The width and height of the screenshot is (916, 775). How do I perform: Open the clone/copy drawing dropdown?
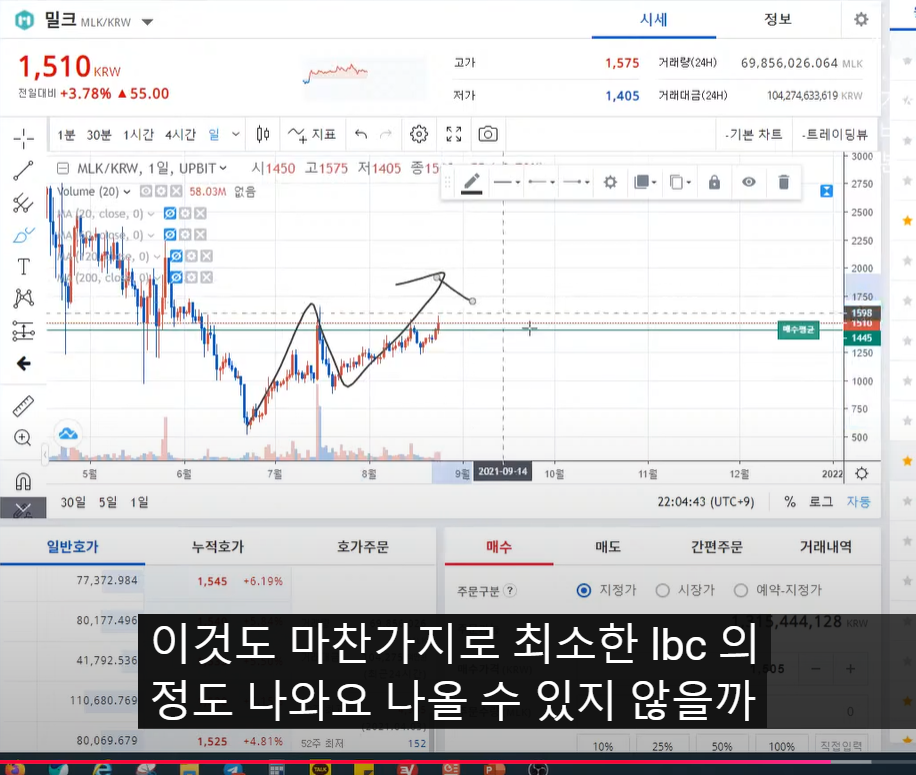(680, 182)
